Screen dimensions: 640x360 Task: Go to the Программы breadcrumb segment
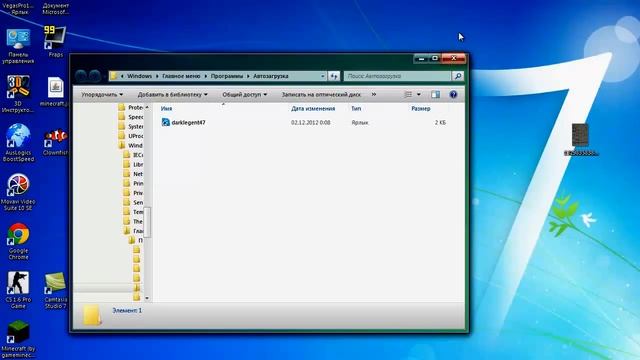[x=227, y=76]
